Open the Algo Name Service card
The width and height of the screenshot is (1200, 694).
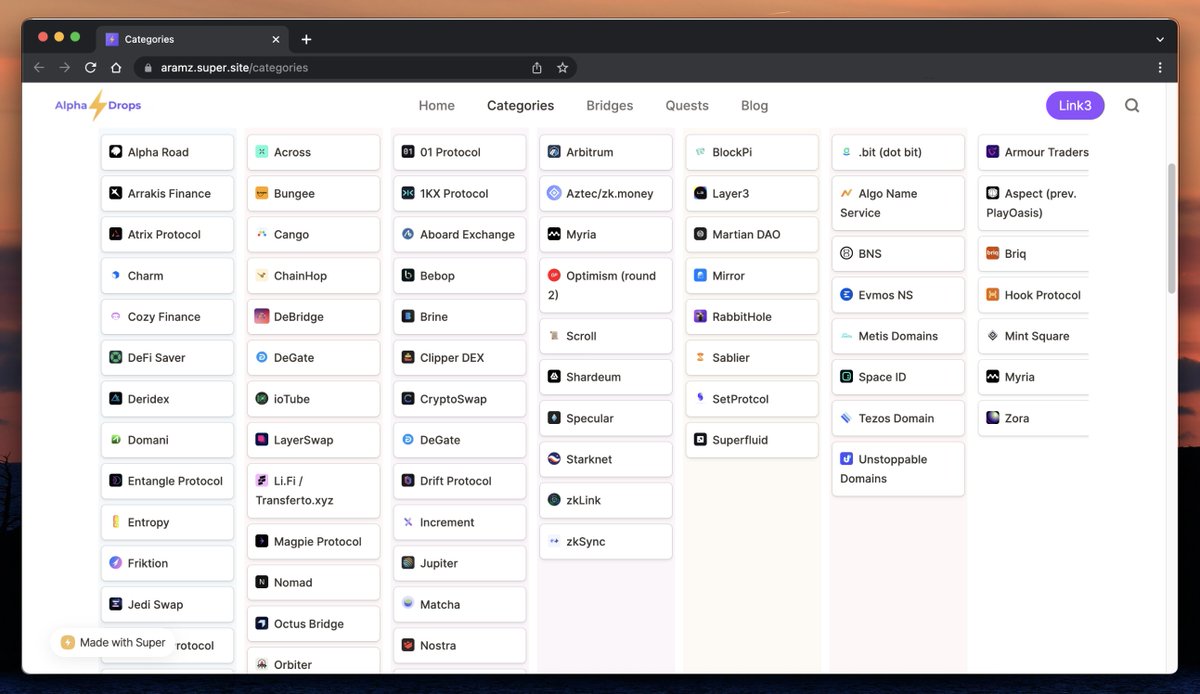897,203
